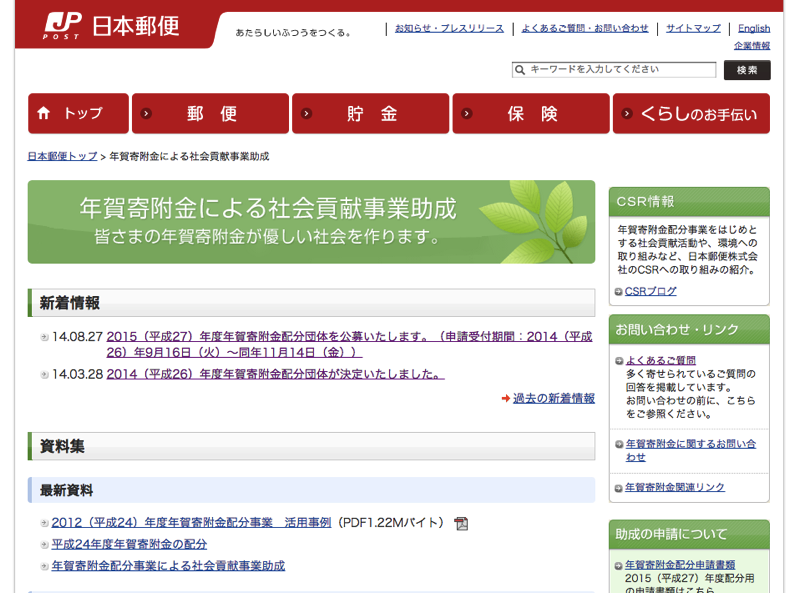Open the 企業情報 link
Viewport: 800px width, 593px height.
(x=752, y=46)
